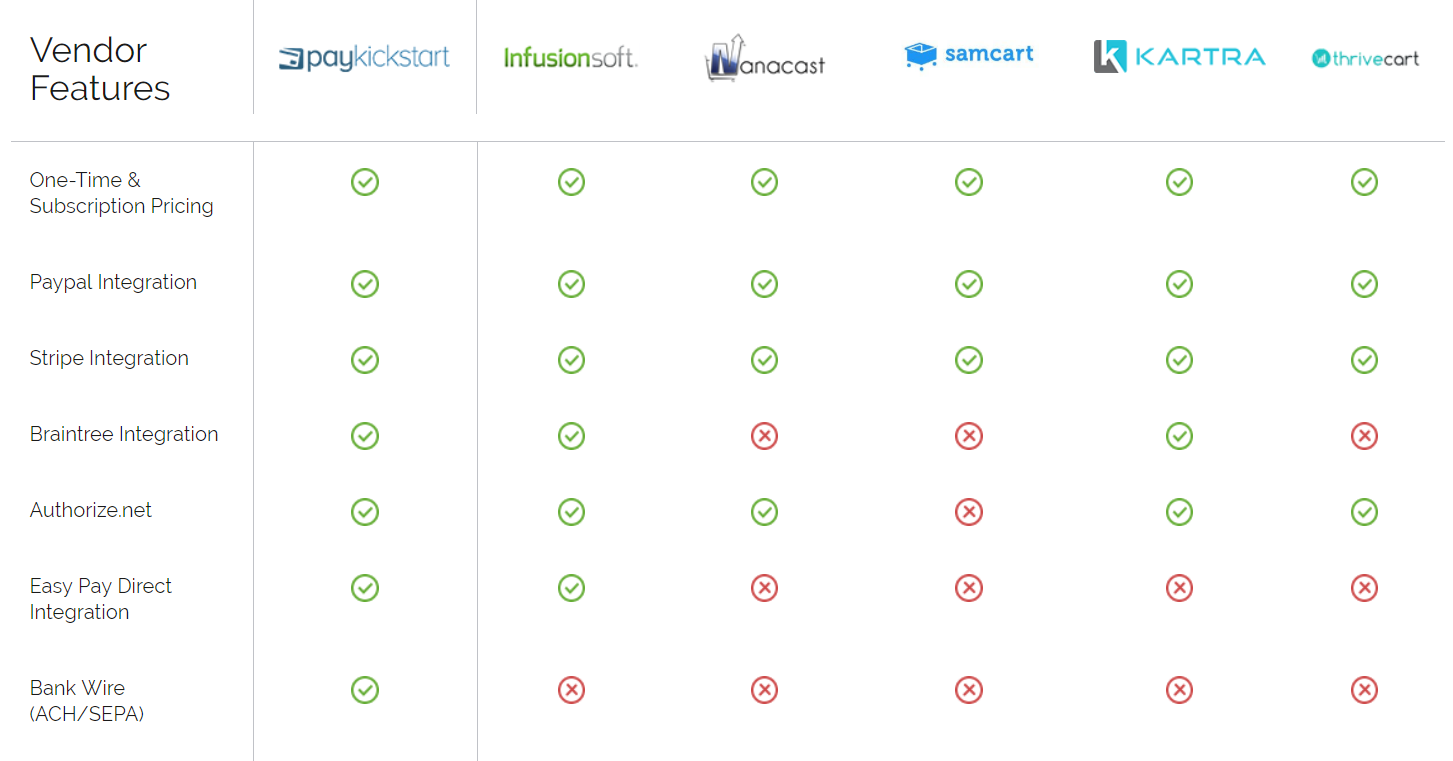Click the One-Time & Subscription Pricing label
Screen dimensions: 1453x761
point(121,193)
